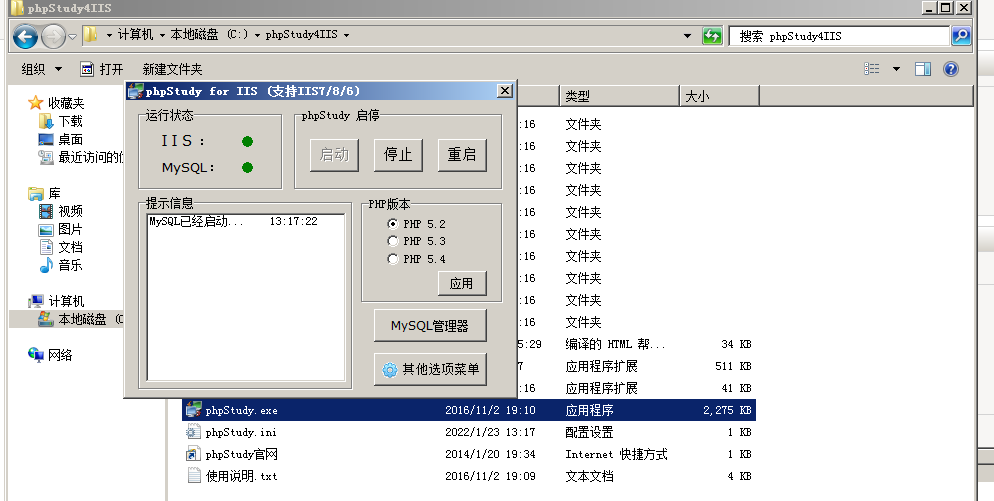This screenshot has height=501, width=994.
Task: Click the 重启 button in phpStudy
Action: click(x=462, y=155)
